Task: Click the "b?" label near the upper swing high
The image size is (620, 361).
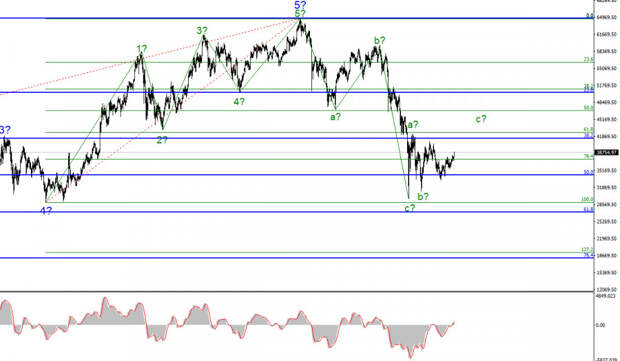Action: coord(380,40)
